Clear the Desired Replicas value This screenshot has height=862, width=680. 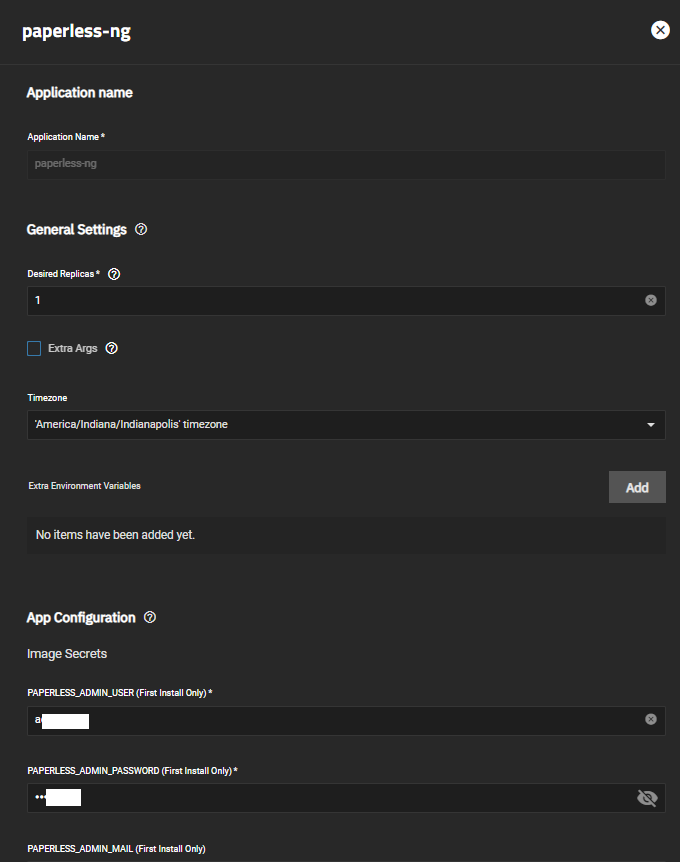click(650, 300)
